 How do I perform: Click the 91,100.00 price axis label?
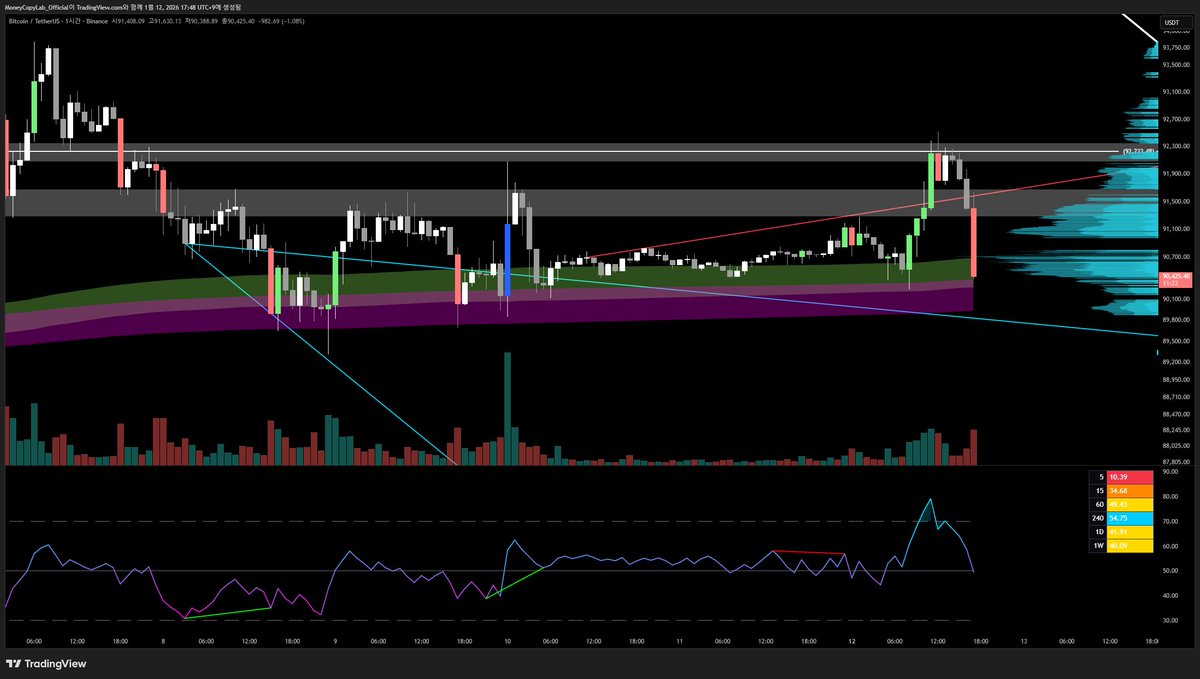click(x=1176, y=228)
